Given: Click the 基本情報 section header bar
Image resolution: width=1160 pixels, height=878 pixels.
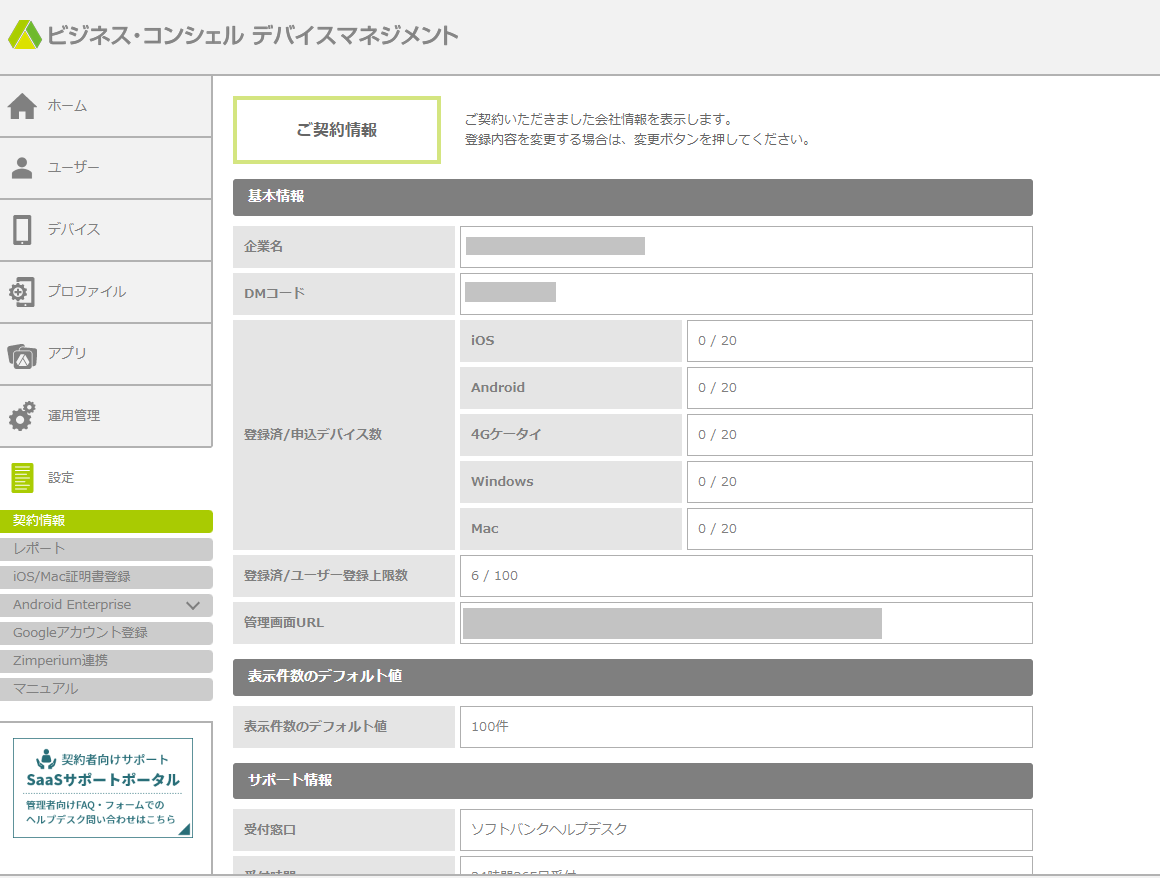Looking at the screenshot, I should pyautogui.click(x=632, y=197).
